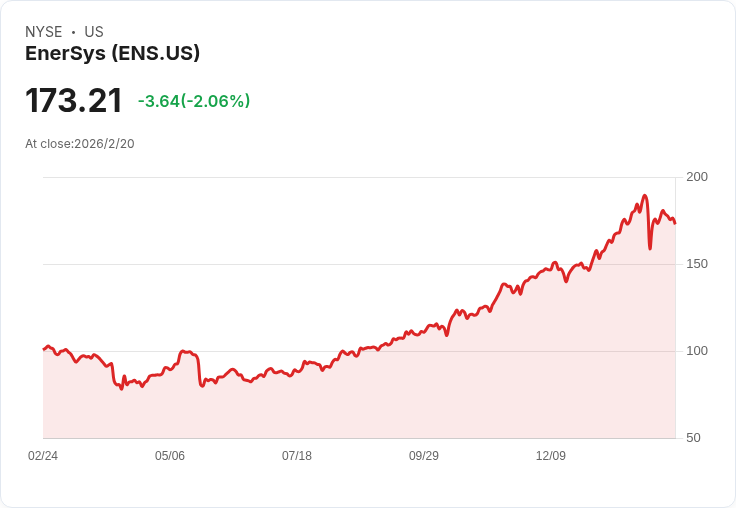Image resolution: width=736 pixels, height=508 pixels.
Task: Click the last data point of the price line
Action: tap(675, 223)
